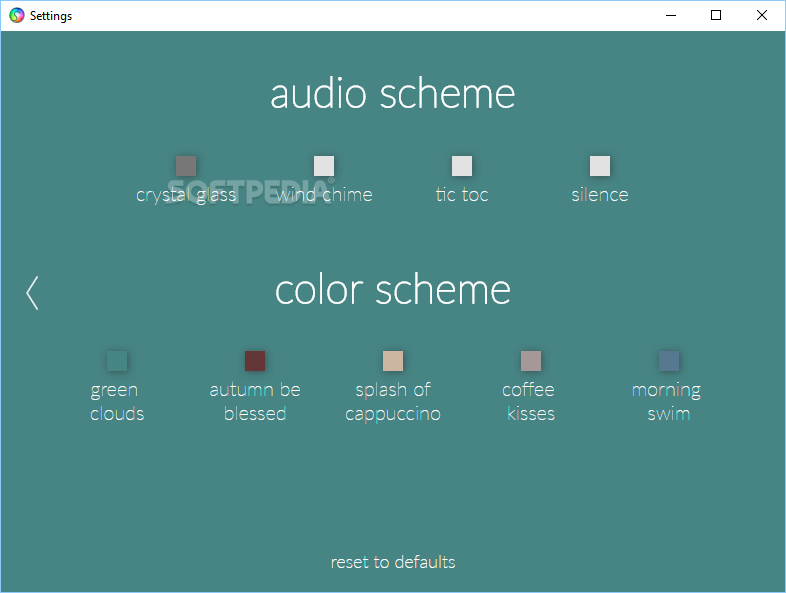The width and height of the screenshot is (786, 593).
Task: Click the coffee kisses label
Action: (530, 402)
